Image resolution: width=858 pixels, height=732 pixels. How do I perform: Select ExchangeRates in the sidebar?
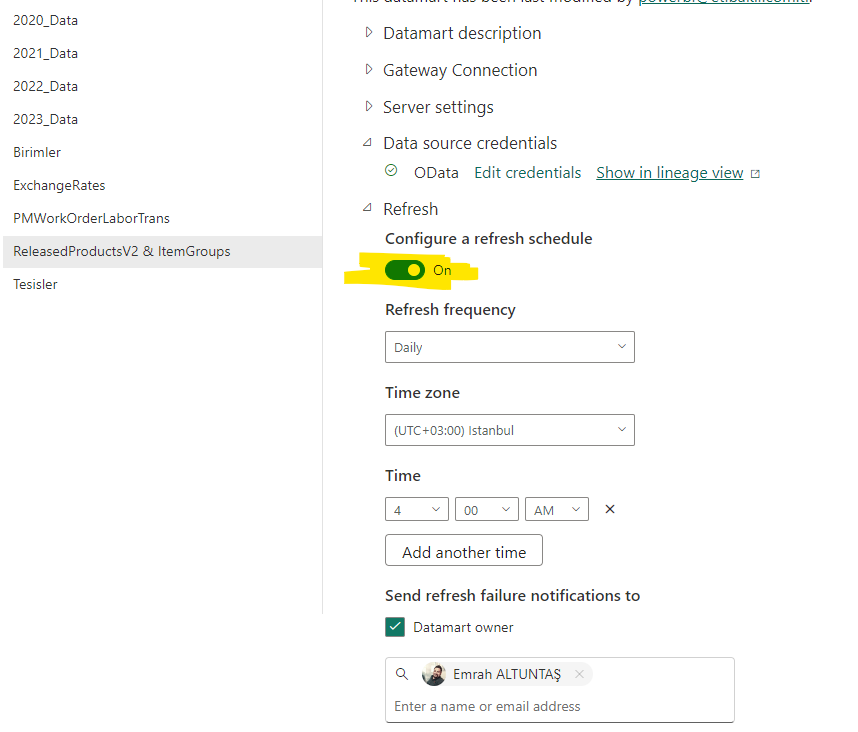(x=59, y=185)
